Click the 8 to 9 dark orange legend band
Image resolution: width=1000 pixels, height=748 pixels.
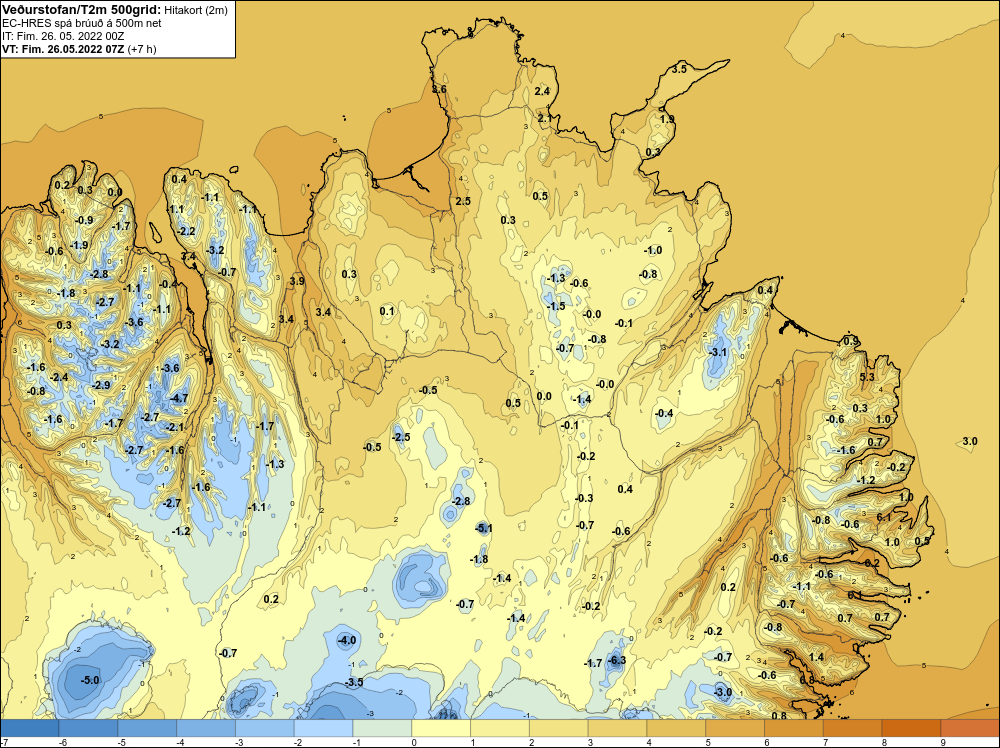(912, 728)
